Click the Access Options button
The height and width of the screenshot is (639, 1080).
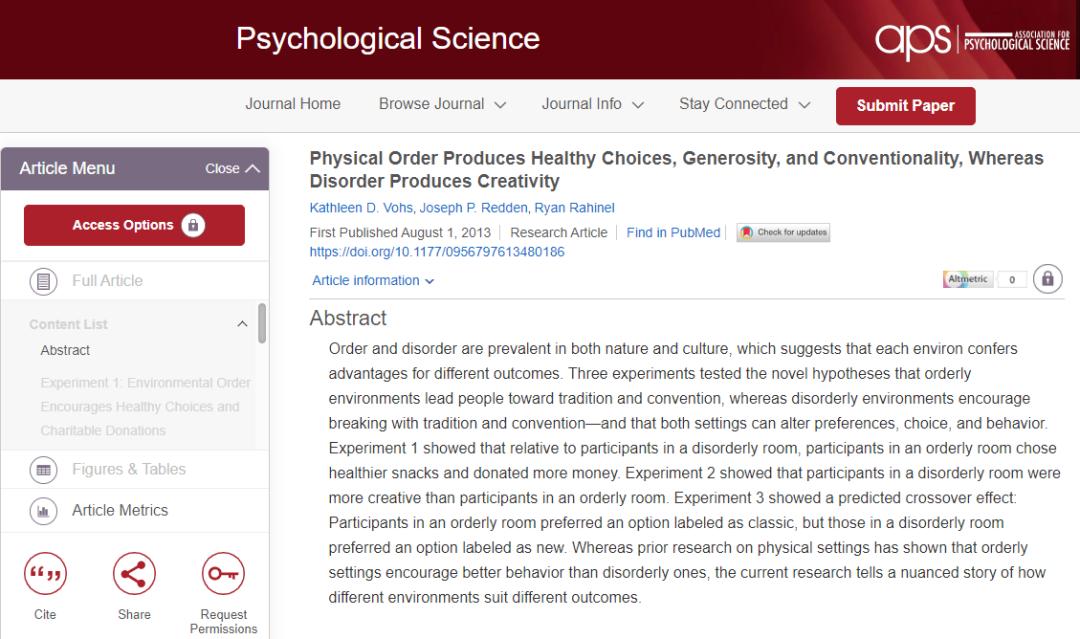(x=134, y=225)
